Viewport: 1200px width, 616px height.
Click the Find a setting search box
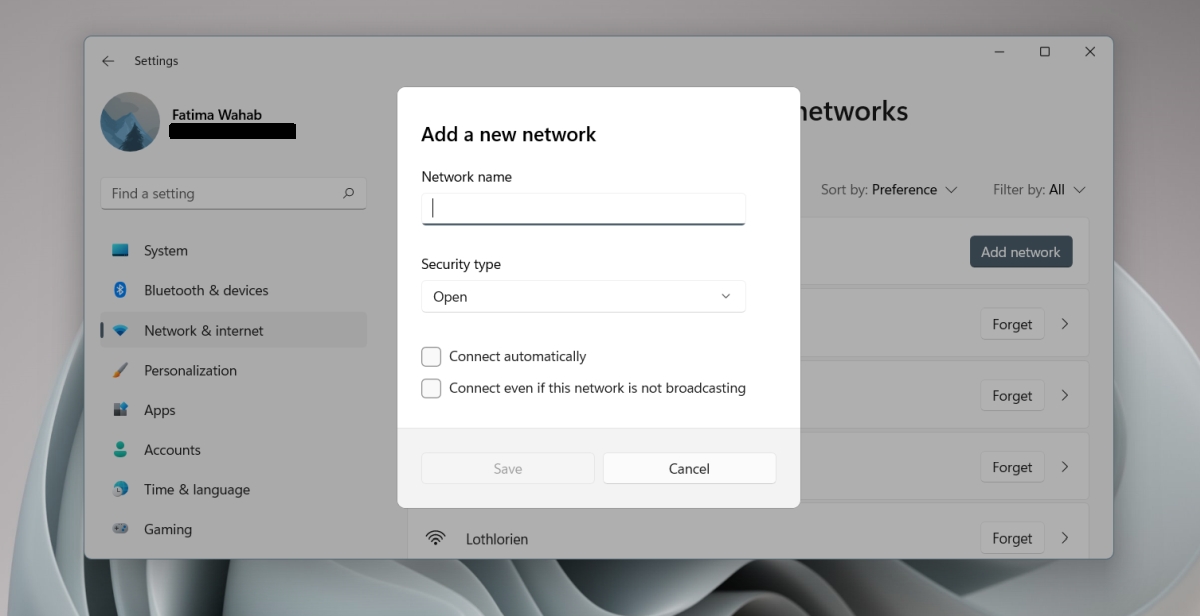point(233,193)
